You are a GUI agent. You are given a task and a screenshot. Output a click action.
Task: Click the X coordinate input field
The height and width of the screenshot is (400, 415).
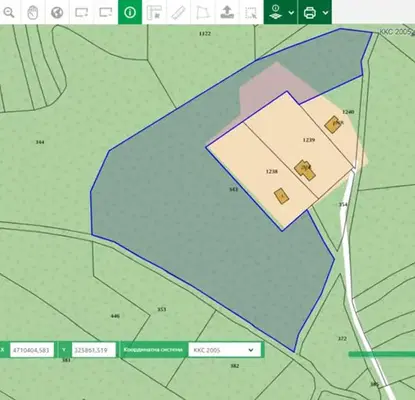click(32, 350)
